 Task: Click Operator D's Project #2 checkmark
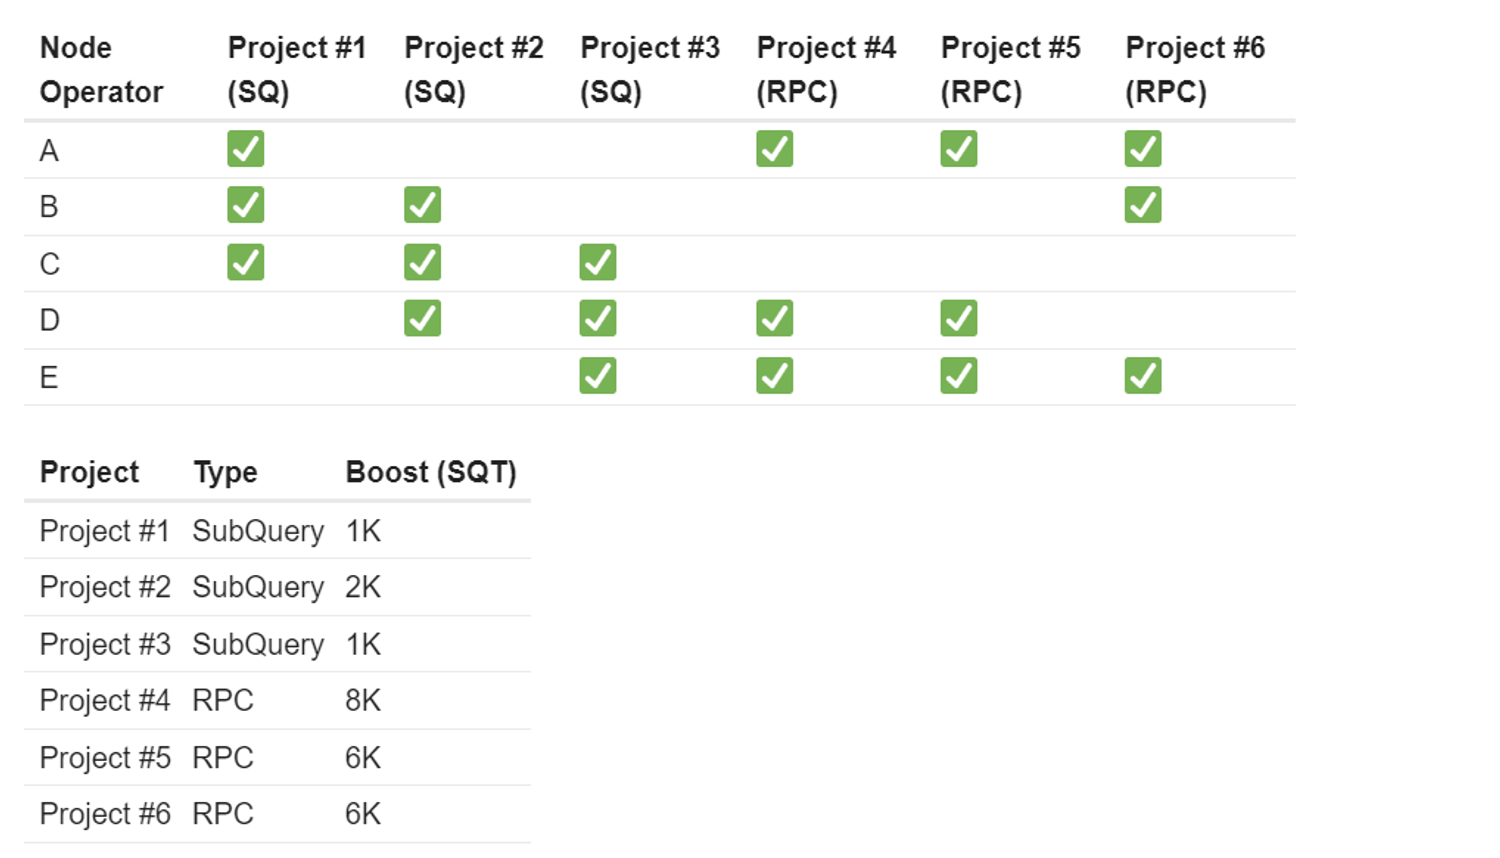pos(422,319)
